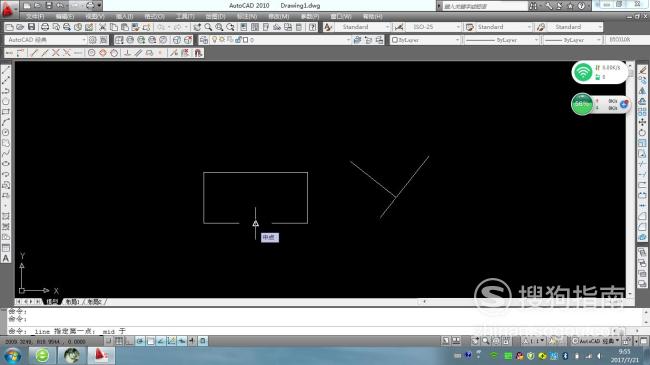Click the Pan Realtime icon
The height and width of the screenshot is (365, 650).
pos(197,27)
